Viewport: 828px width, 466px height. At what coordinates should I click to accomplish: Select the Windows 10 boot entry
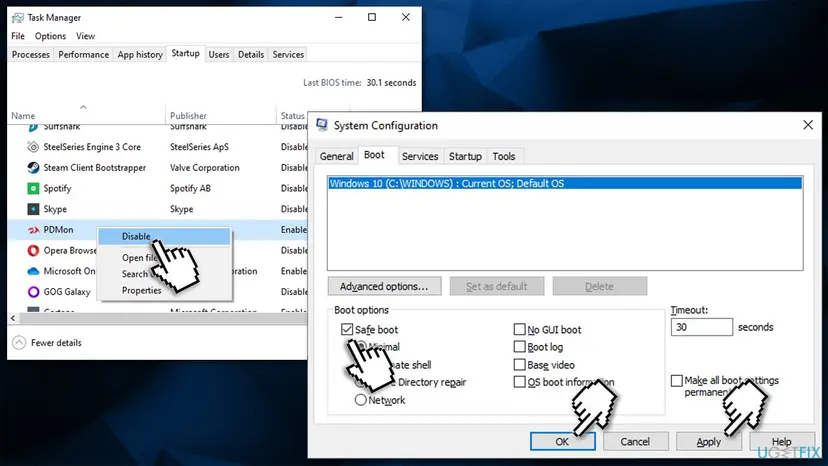564,183
